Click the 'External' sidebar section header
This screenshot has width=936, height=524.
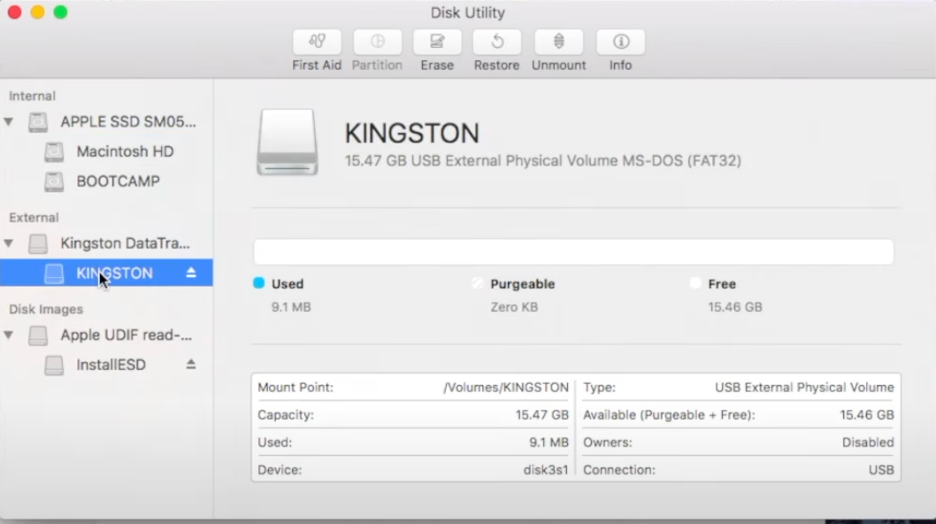coord(33,217)
